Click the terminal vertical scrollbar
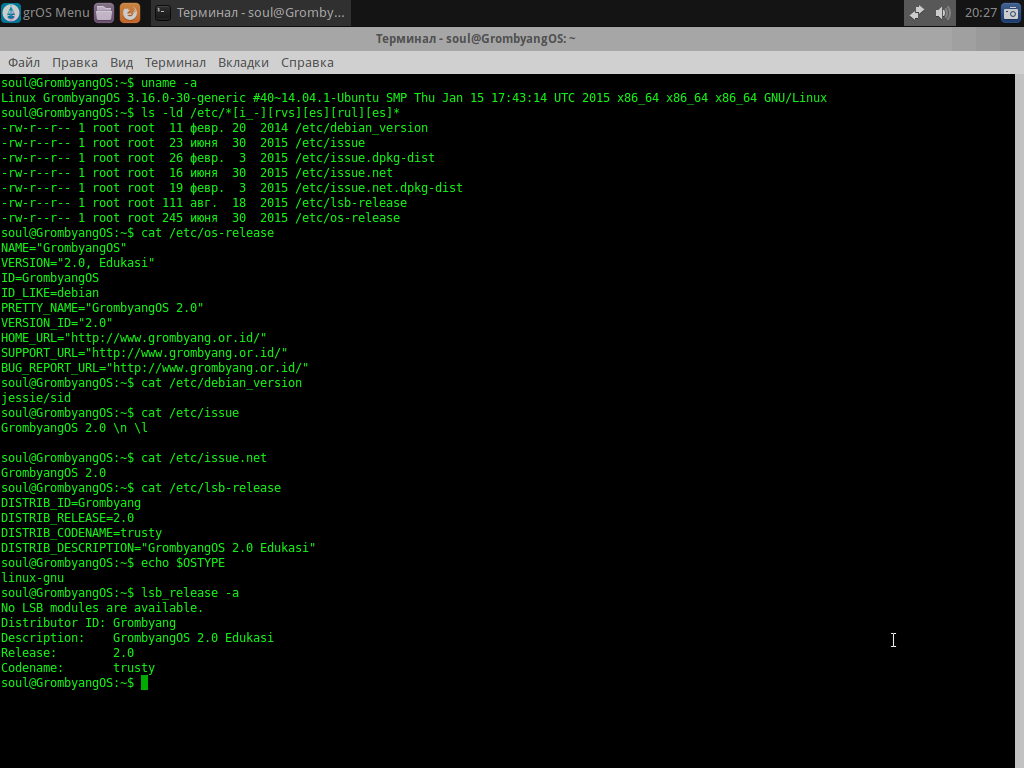 tap(1019, 421)
